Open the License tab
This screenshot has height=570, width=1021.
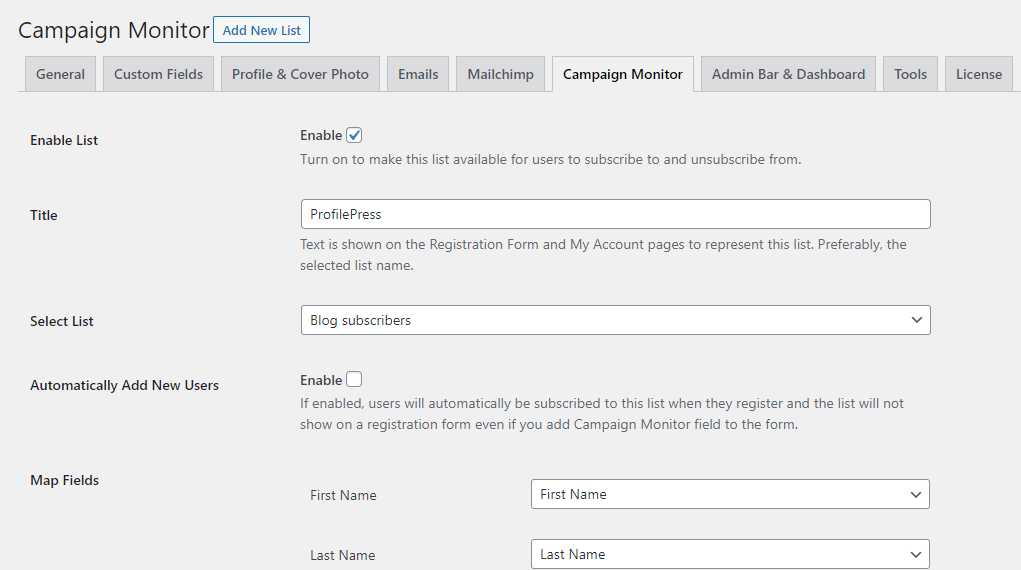pos(979,74)
